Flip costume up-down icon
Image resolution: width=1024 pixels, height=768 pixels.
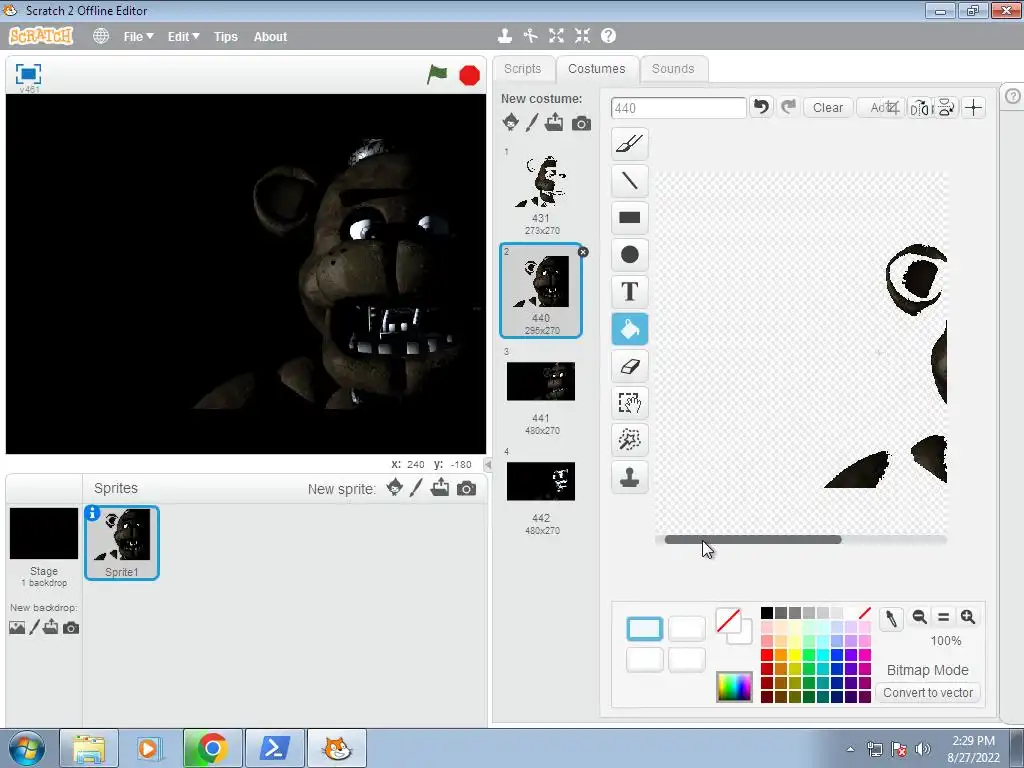pyautogui.click(x=946, y=108)
